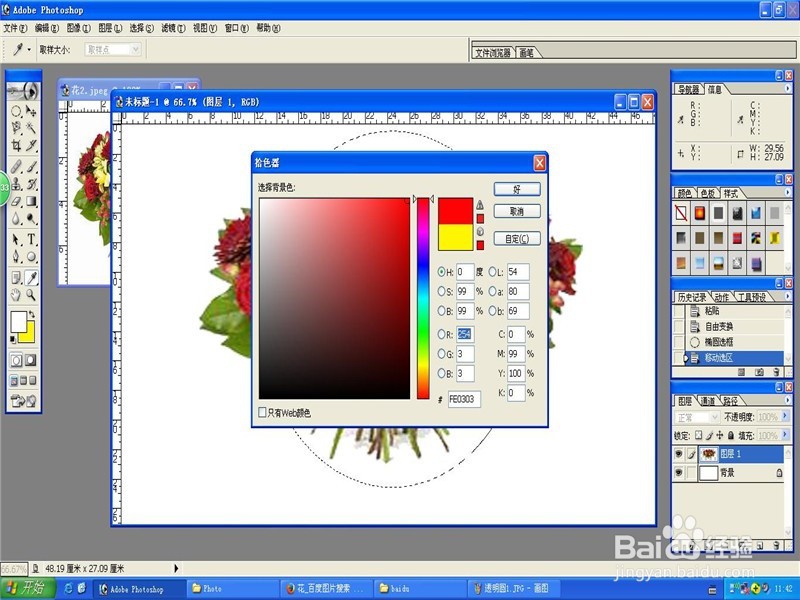
Task: Switch to the 通道 Channels tab
Action: [x=707, y=401]
